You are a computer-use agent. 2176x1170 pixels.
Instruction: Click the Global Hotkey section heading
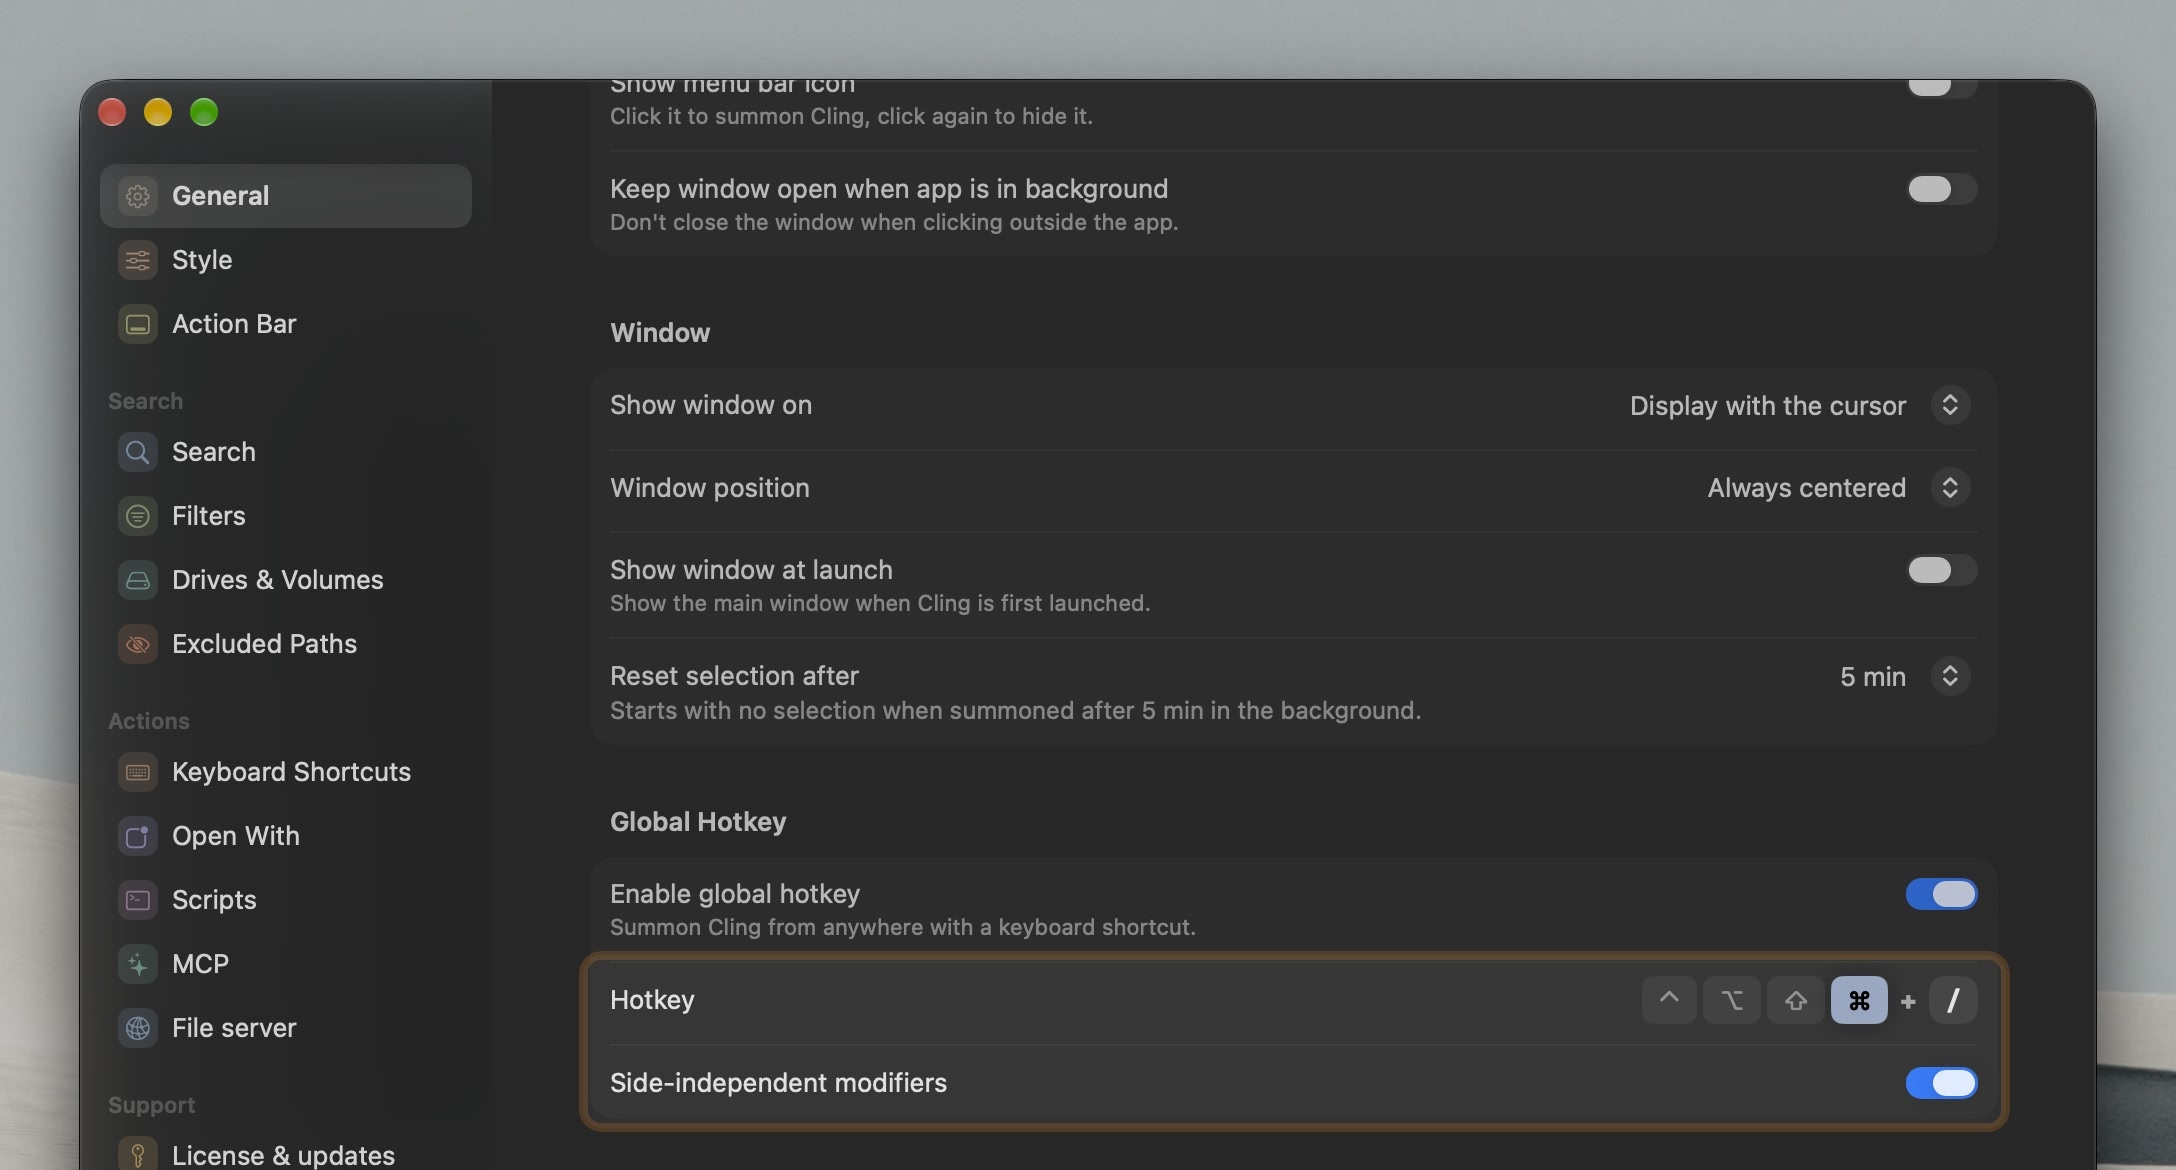[698, 822]
